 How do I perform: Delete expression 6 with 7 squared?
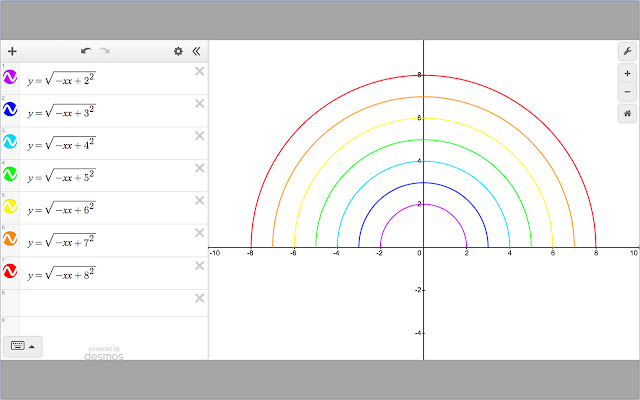pyautogui.click(x=200, y=233)
